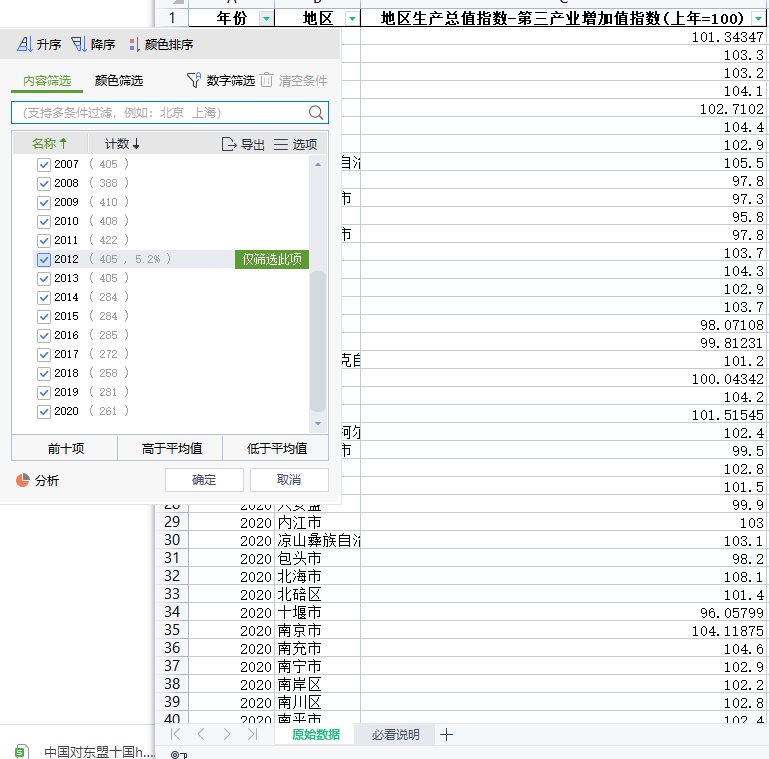Select cell 南京市
This screenshot has width=769, height=759.
click(317, 630)
